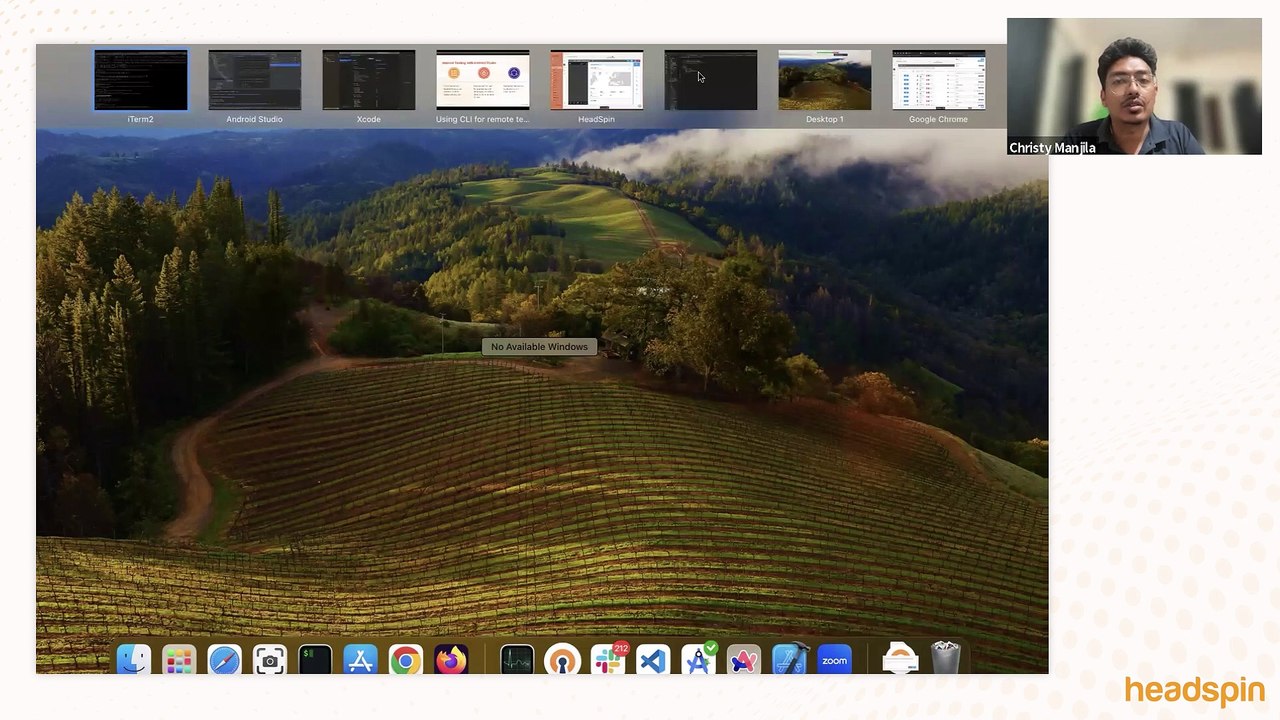Click the Dock icon with green checkmark badge
The height and width of the screenshot is (720, 1280).
coord(699,660)
